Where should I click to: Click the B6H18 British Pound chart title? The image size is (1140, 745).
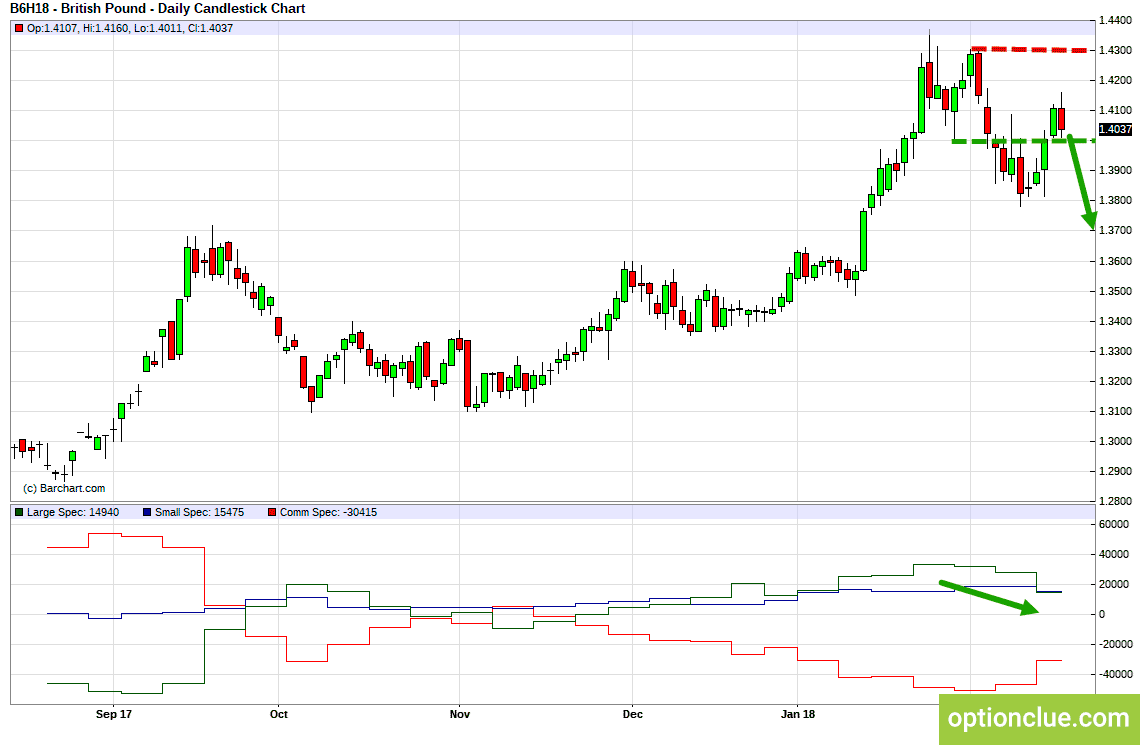coord(158,9)
